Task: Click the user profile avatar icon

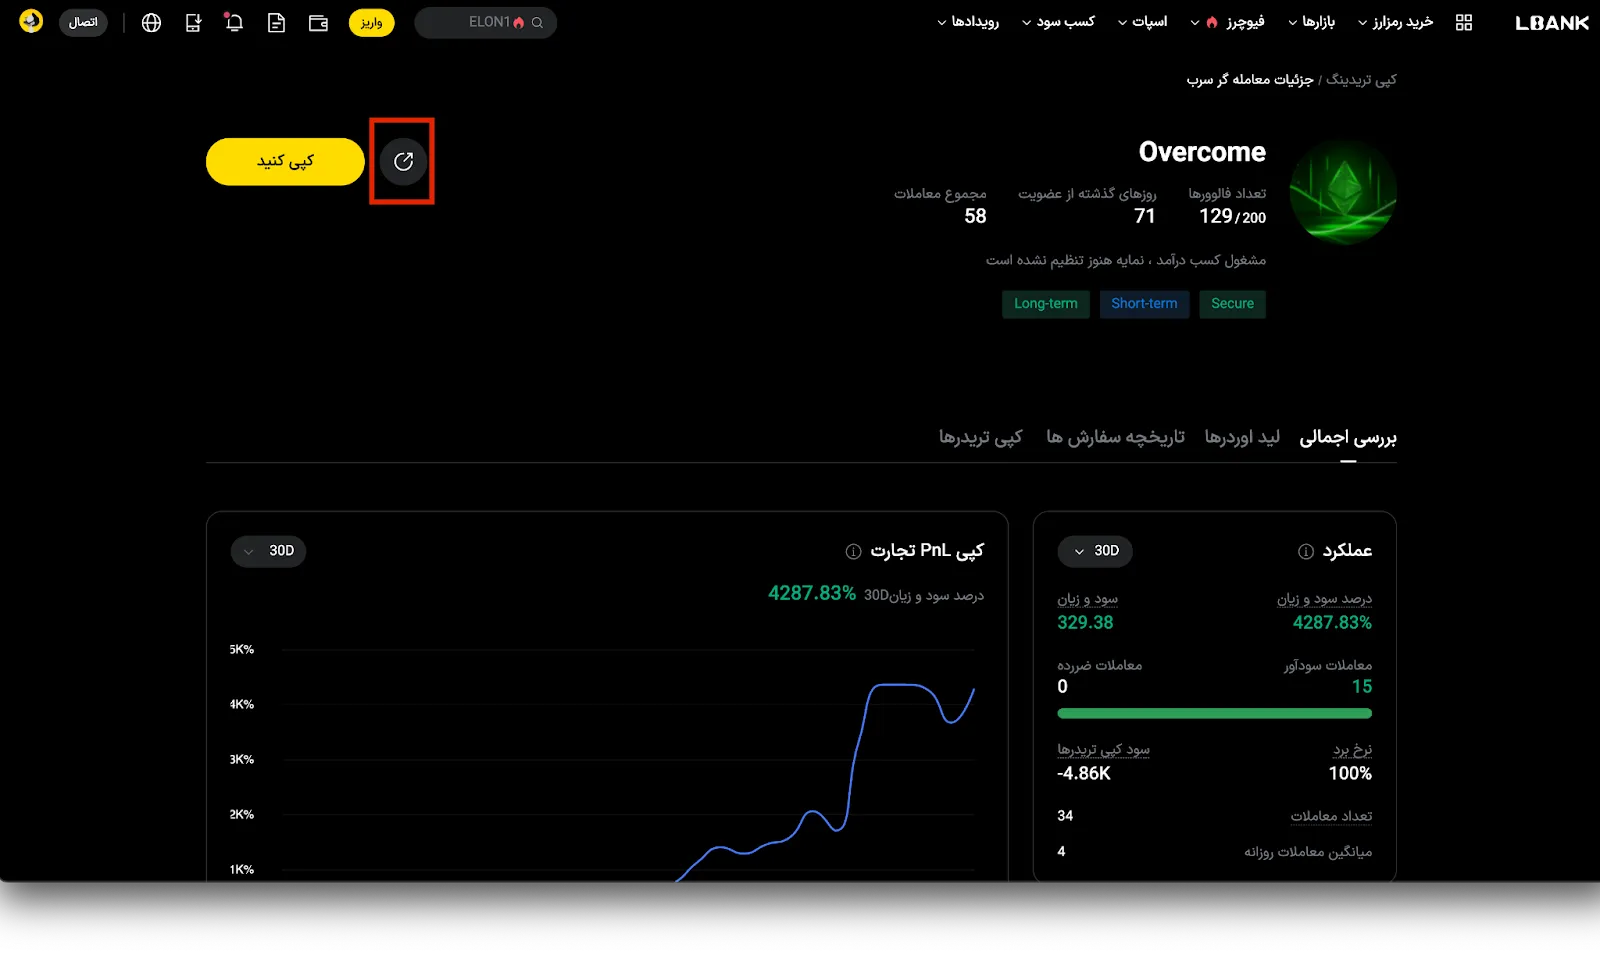Action: (31, 21)
